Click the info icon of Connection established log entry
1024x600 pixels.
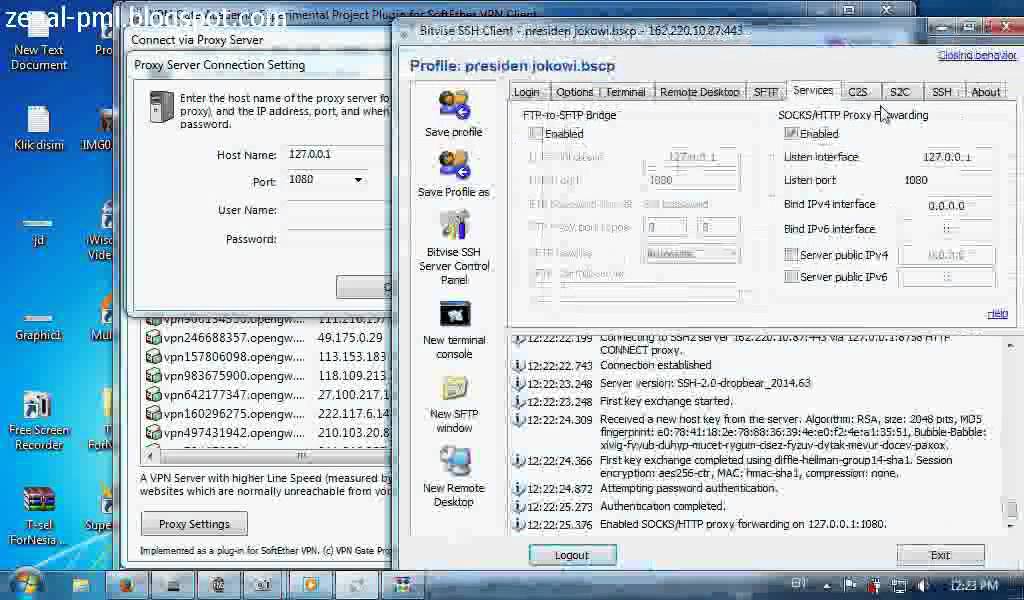519,366
